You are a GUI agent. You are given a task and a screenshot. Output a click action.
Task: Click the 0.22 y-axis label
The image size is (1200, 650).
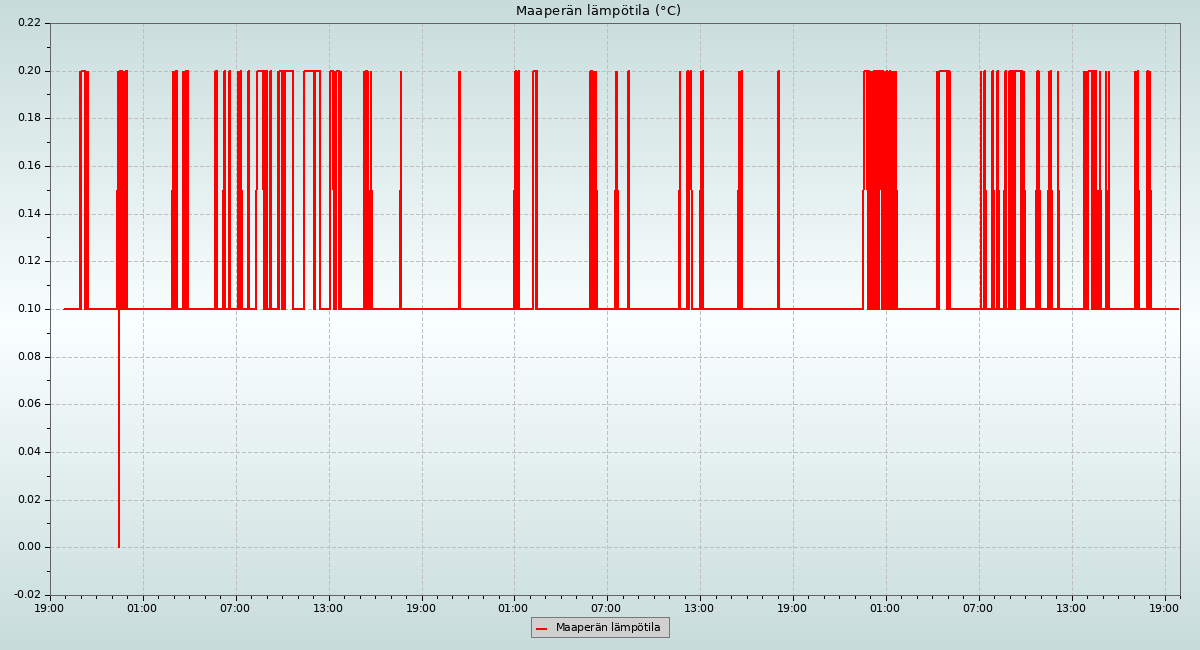pos(29,23)
